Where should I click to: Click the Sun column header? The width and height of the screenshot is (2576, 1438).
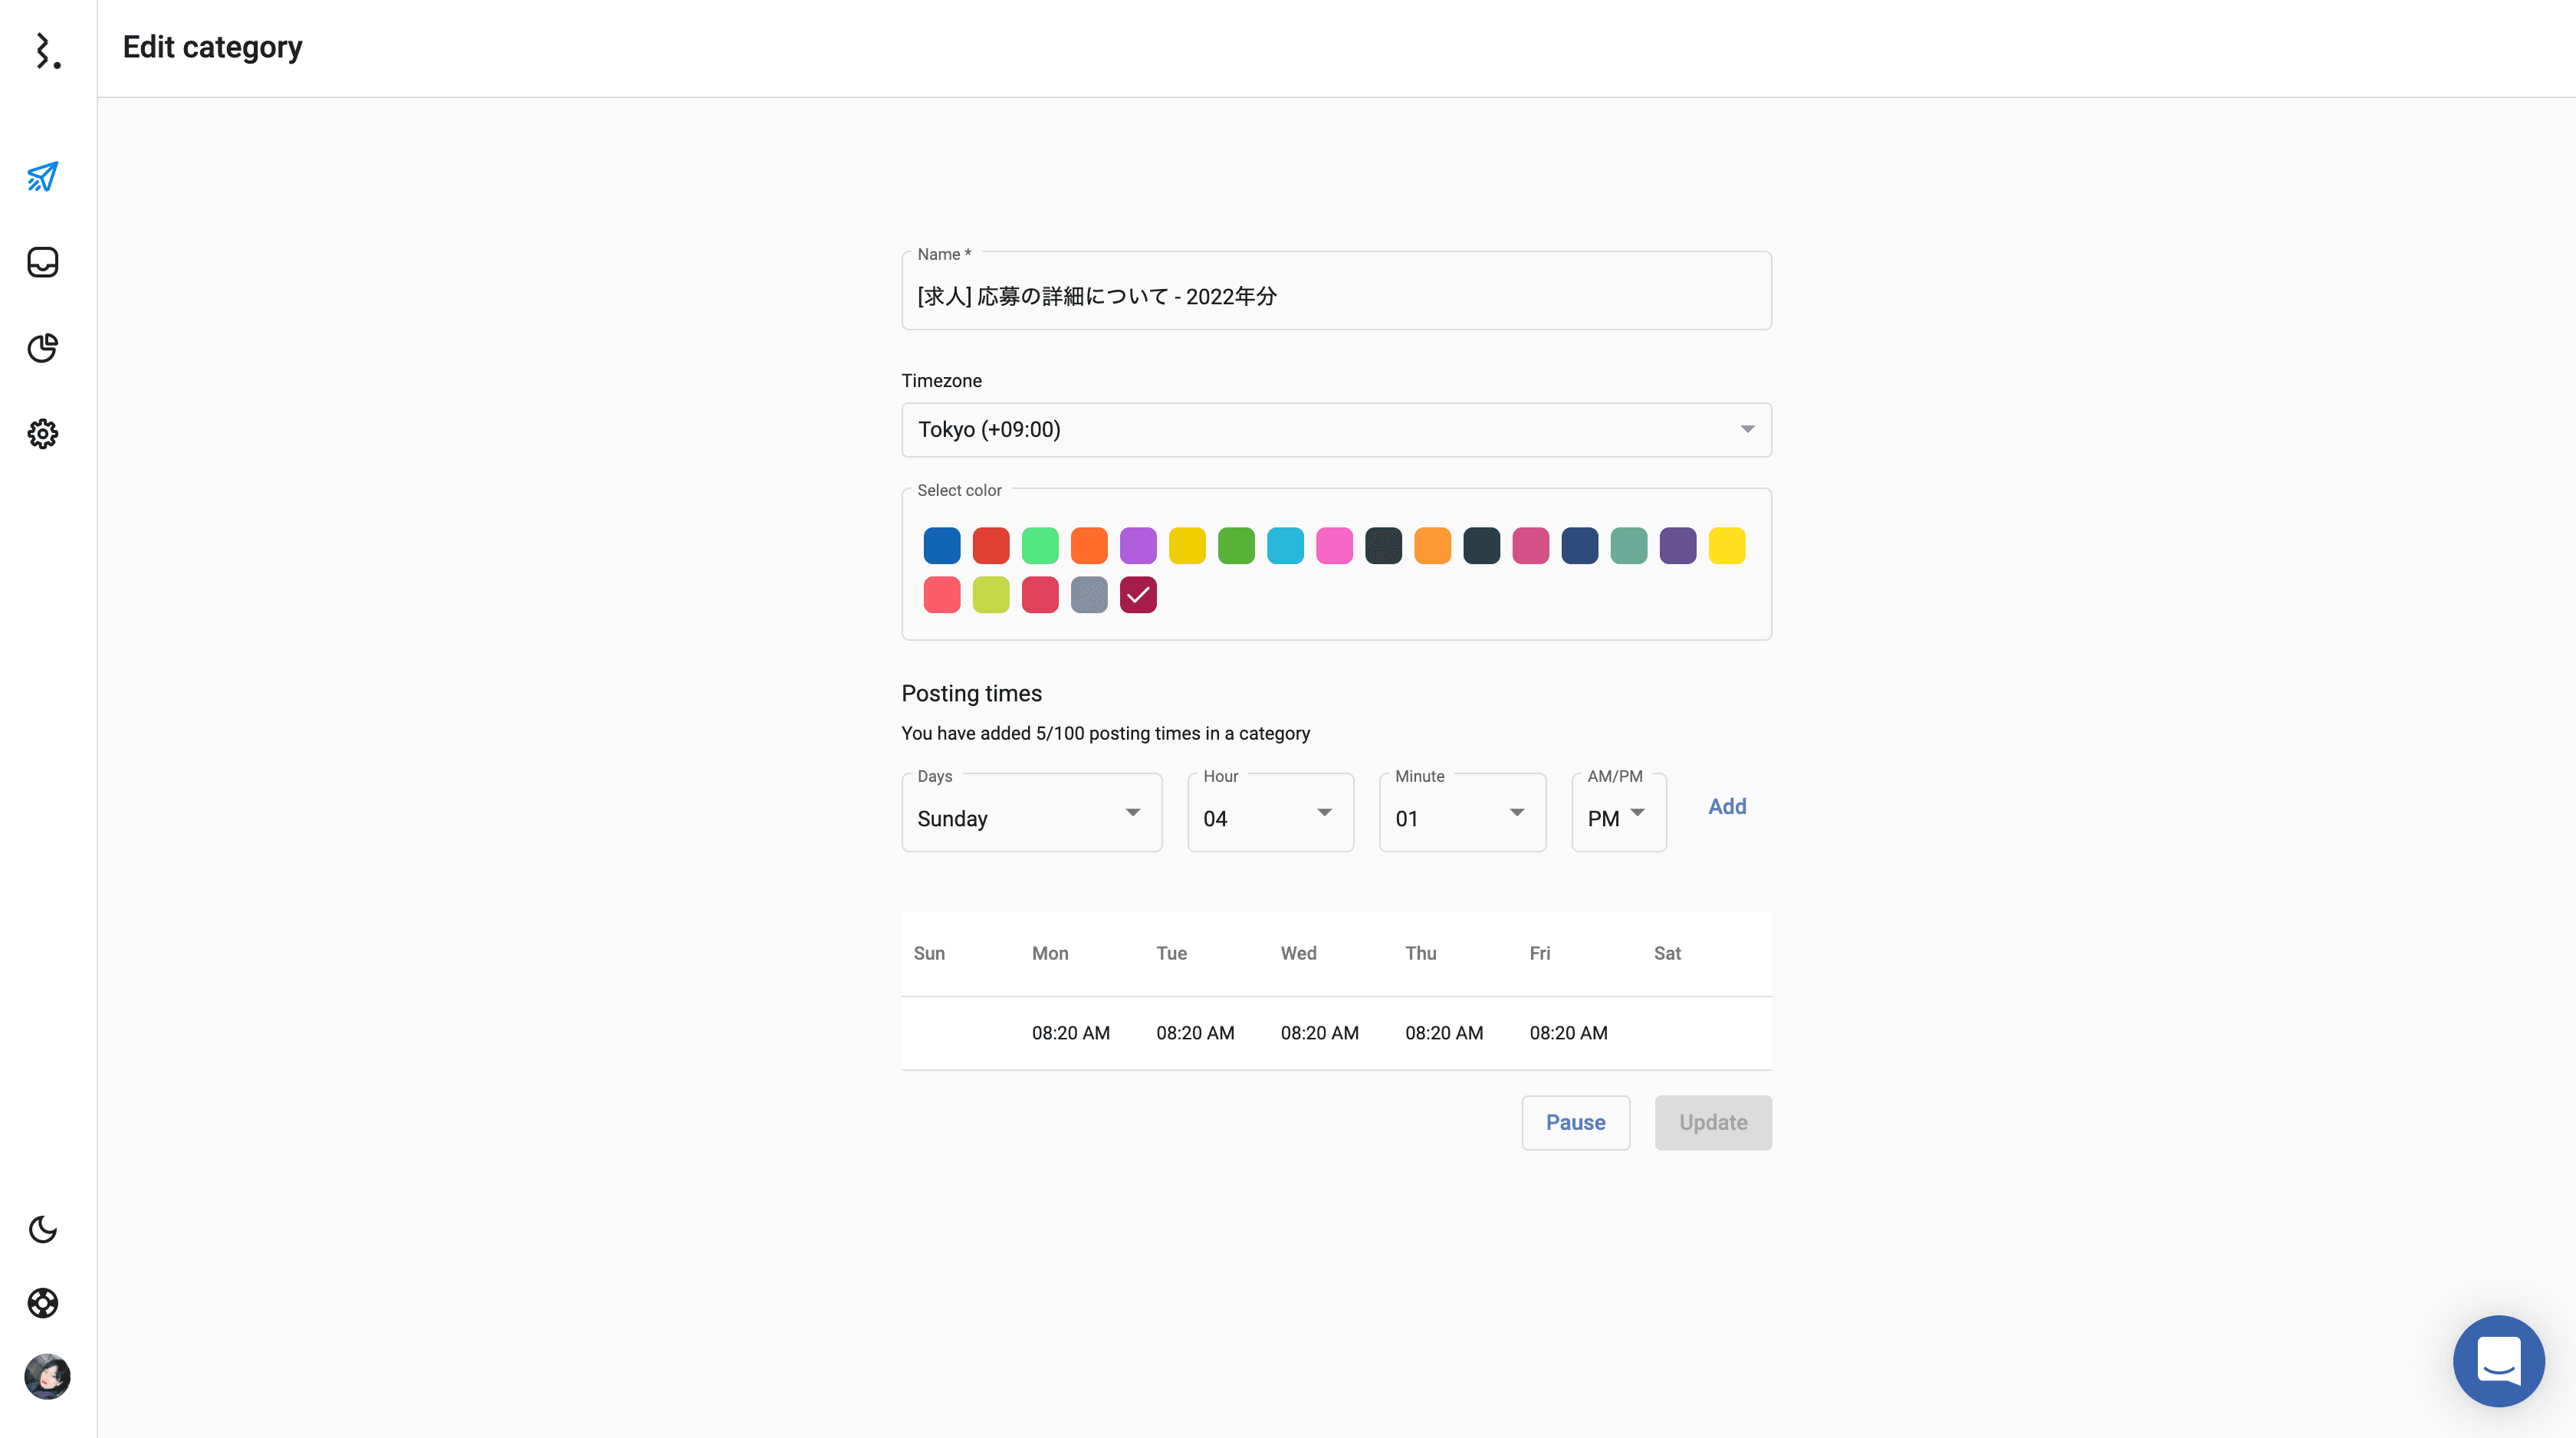(929, 953)
